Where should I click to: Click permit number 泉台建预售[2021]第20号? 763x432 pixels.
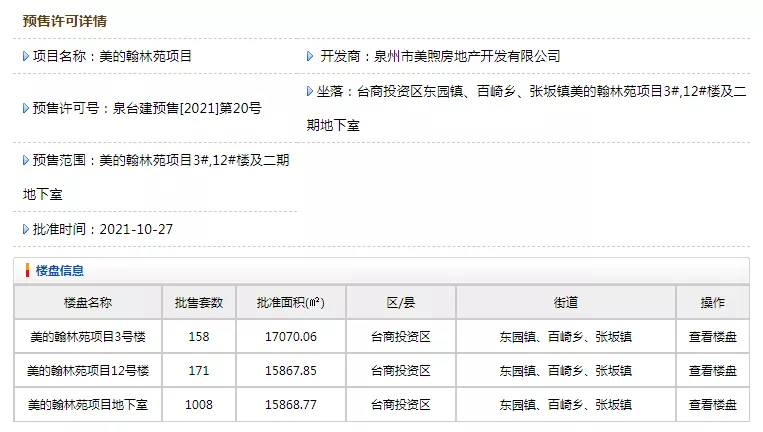coord(187,108)
